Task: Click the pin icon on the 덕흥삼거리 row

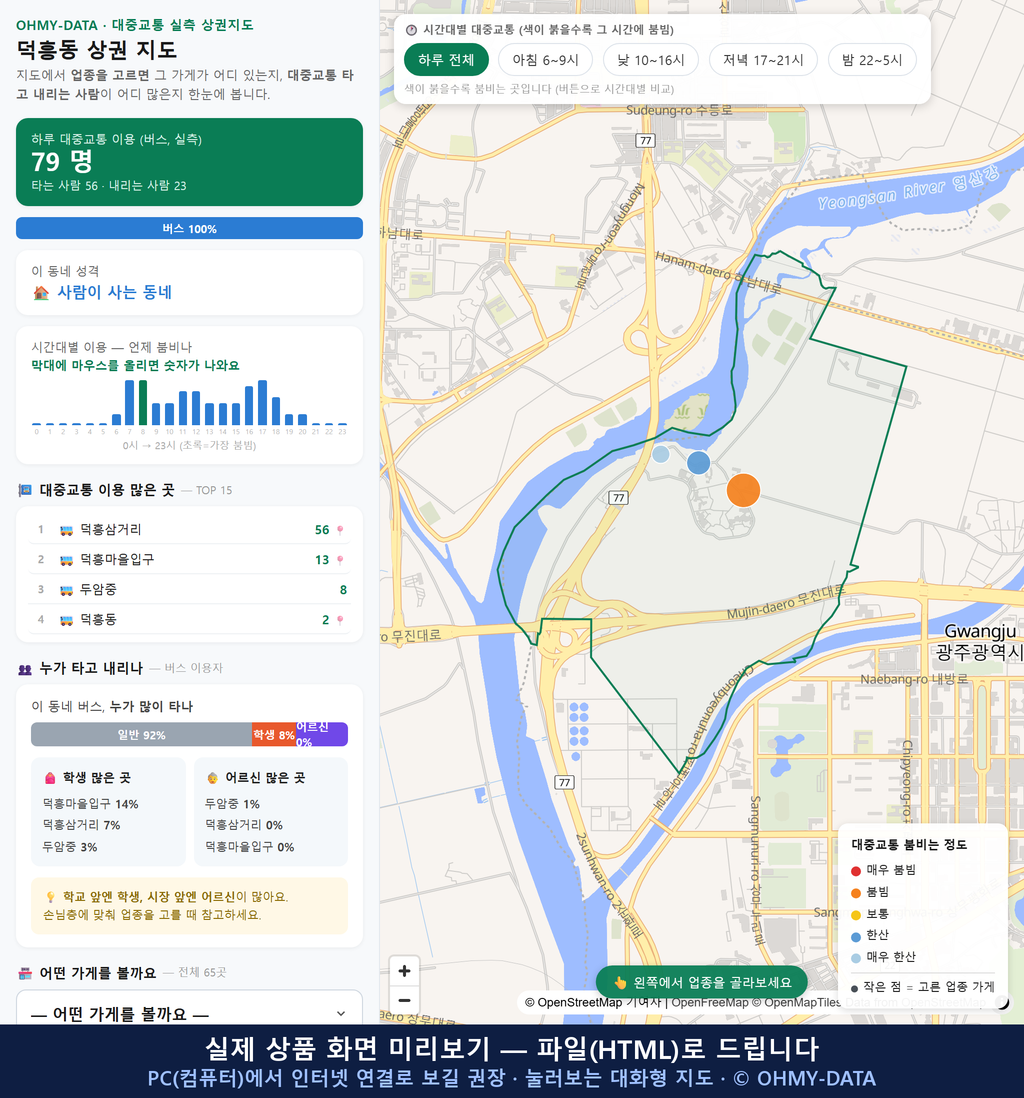Action: pos(340,530)
